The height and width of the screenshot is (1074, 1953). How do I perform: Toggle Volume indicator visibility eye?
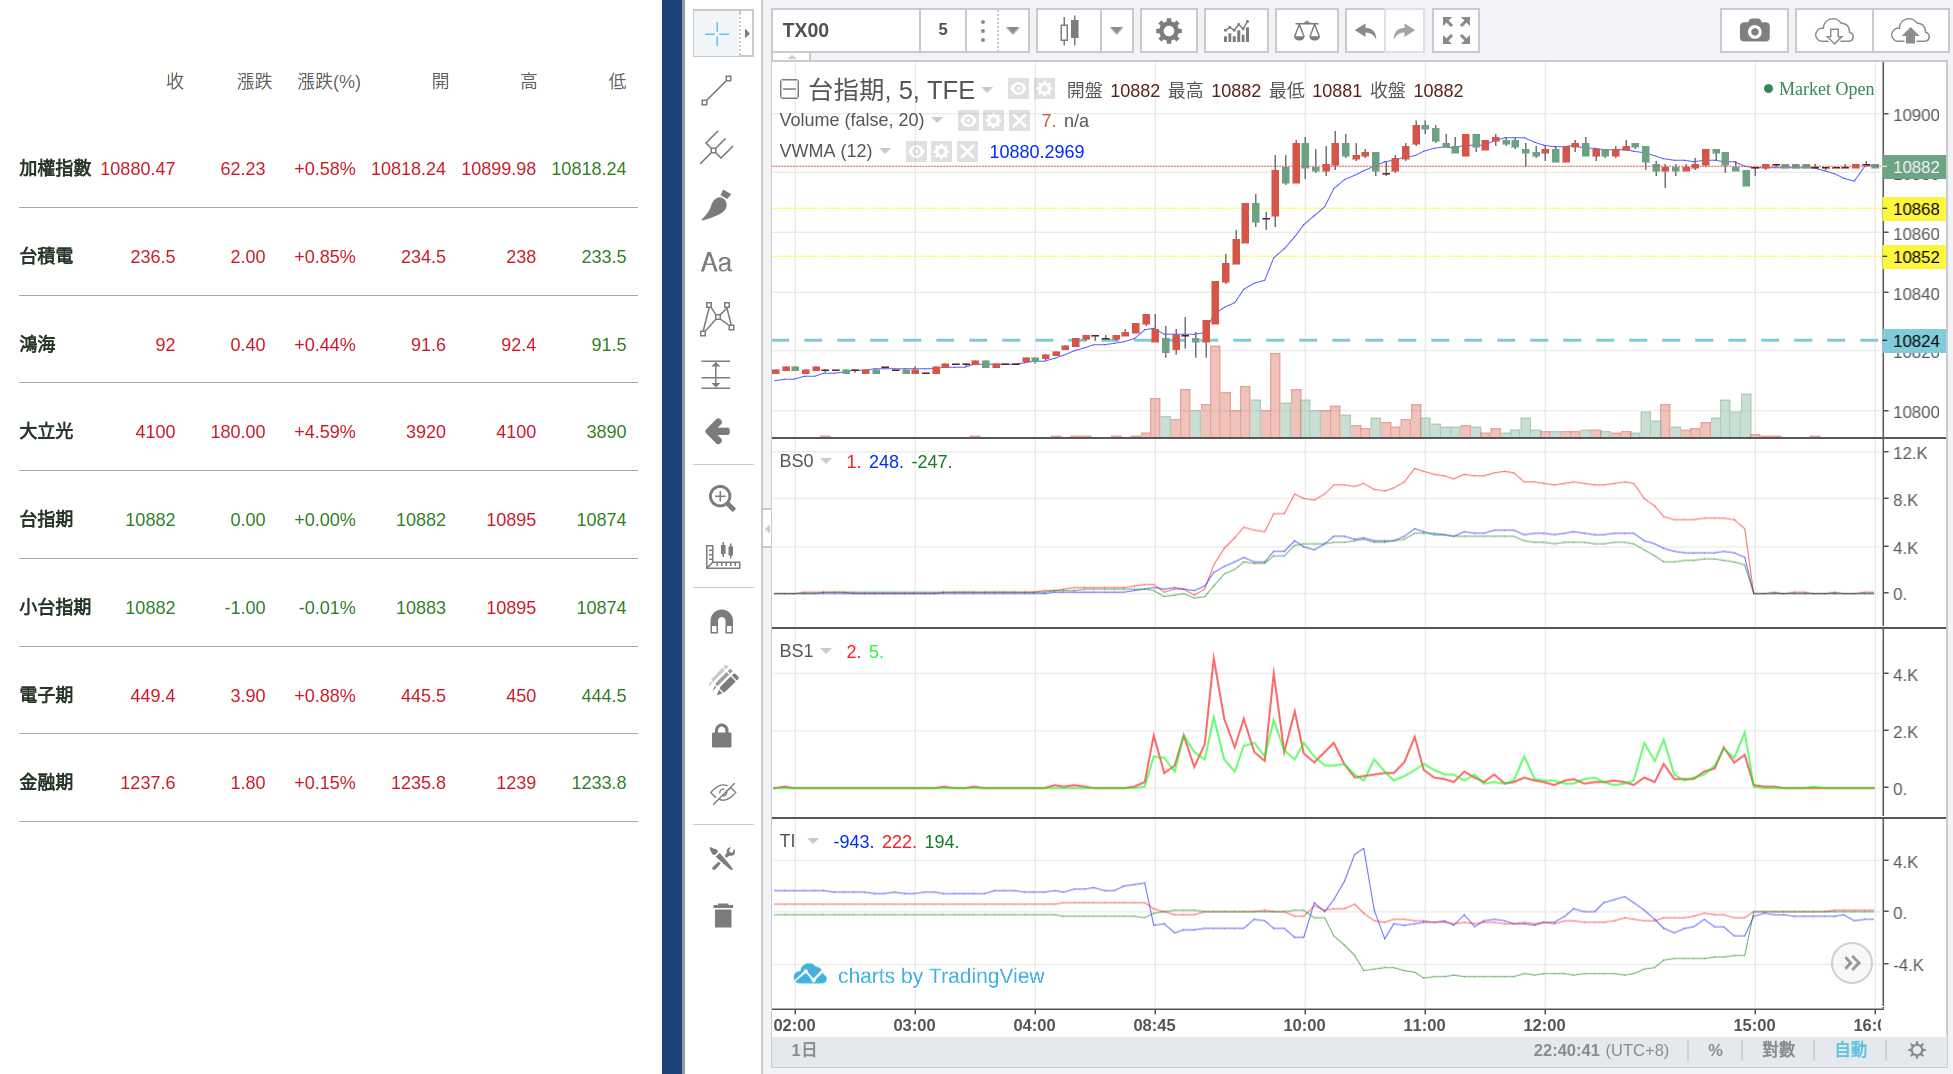[968, 121]
